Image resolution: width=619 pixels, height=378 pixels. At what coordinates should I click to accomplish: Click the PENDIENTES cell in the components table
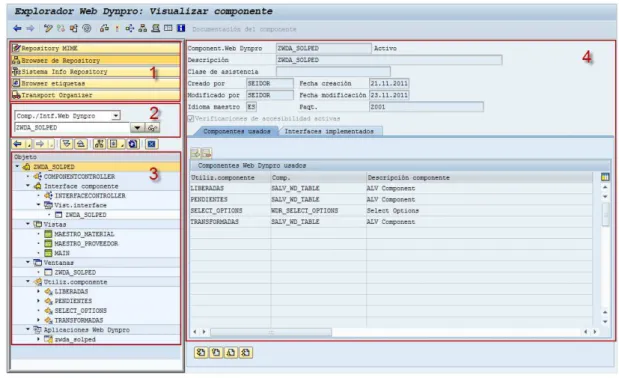coord(230,199)
